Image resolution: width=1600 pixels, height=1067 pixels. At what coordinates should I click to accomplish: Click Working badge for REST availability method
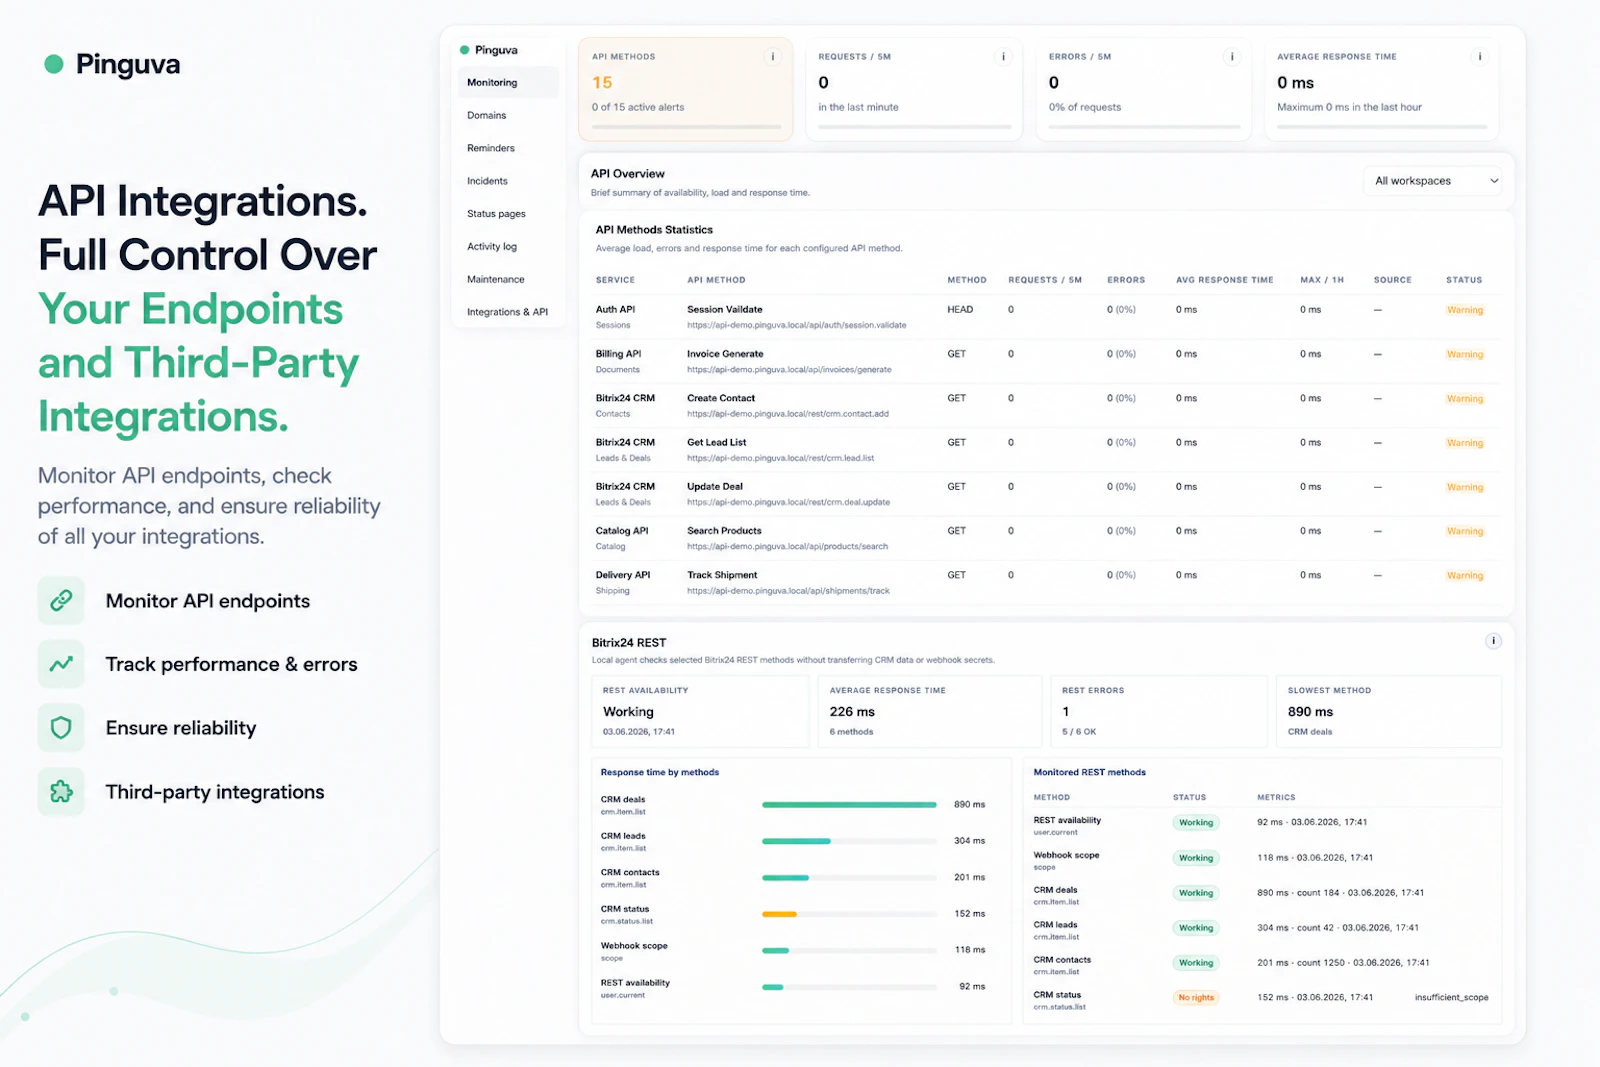tap(1196, 823)
